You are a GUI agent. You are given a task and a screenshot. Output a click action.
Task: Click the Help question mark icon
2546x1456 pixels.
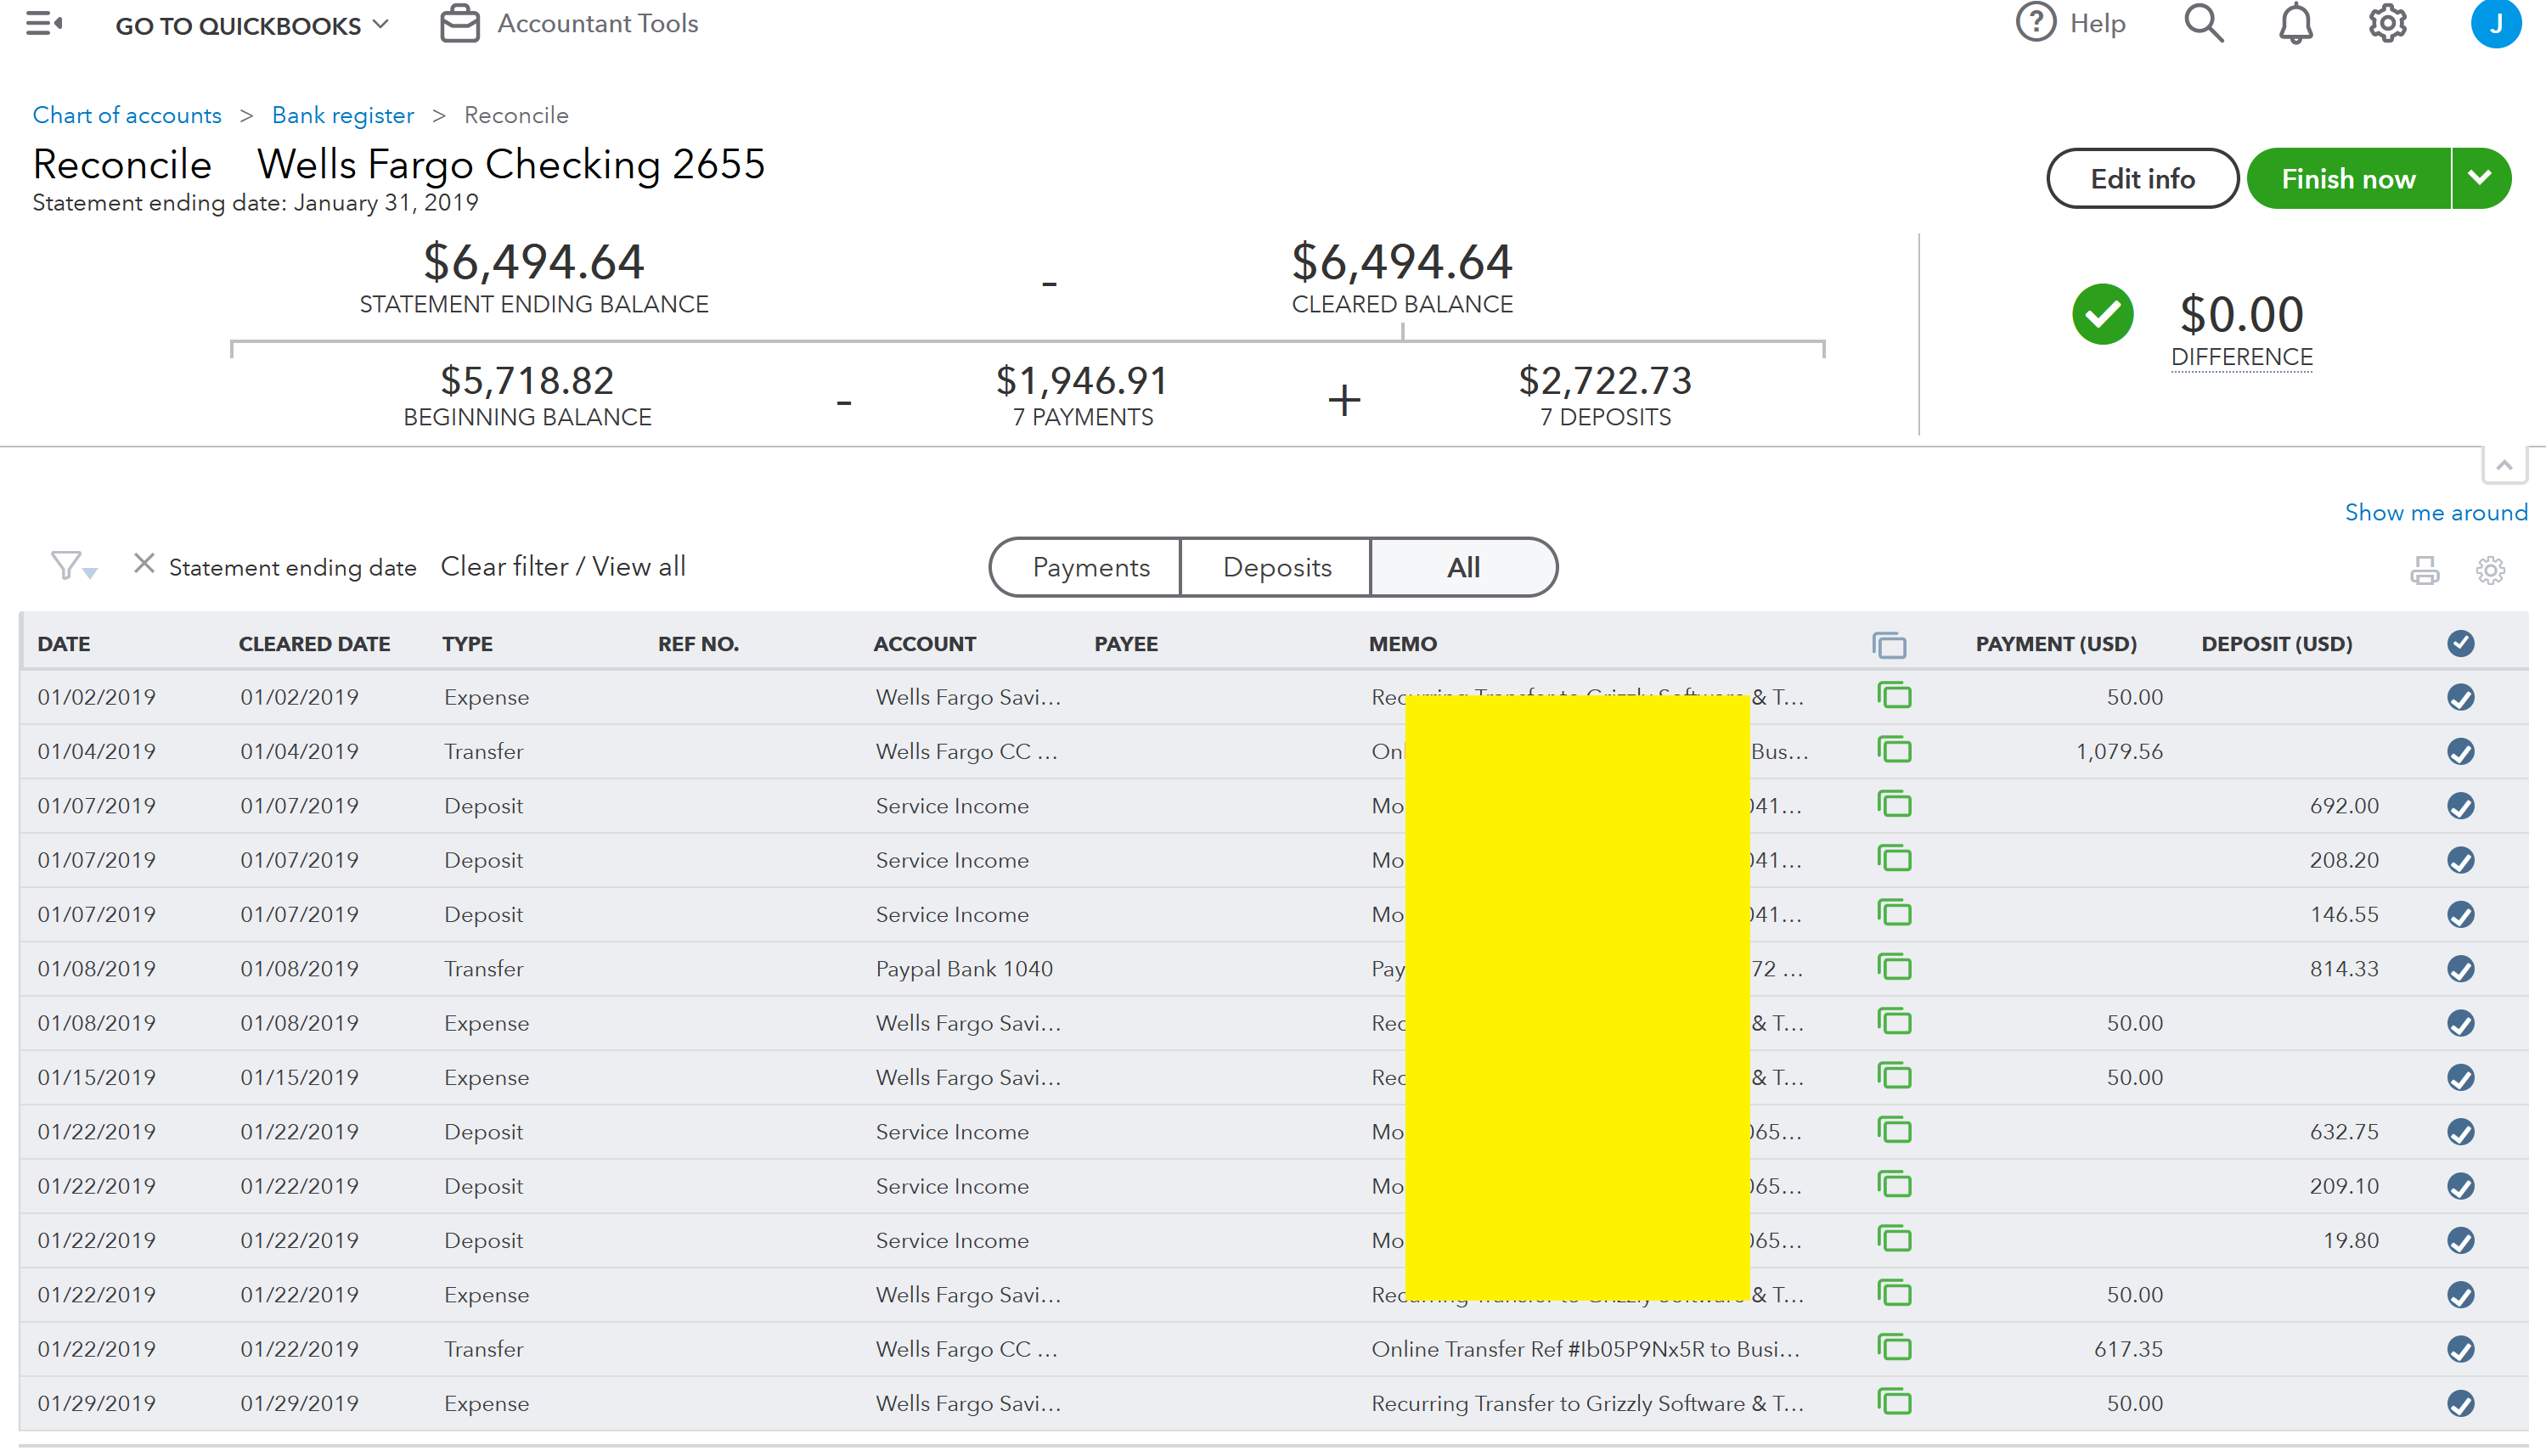(2035, 23)
